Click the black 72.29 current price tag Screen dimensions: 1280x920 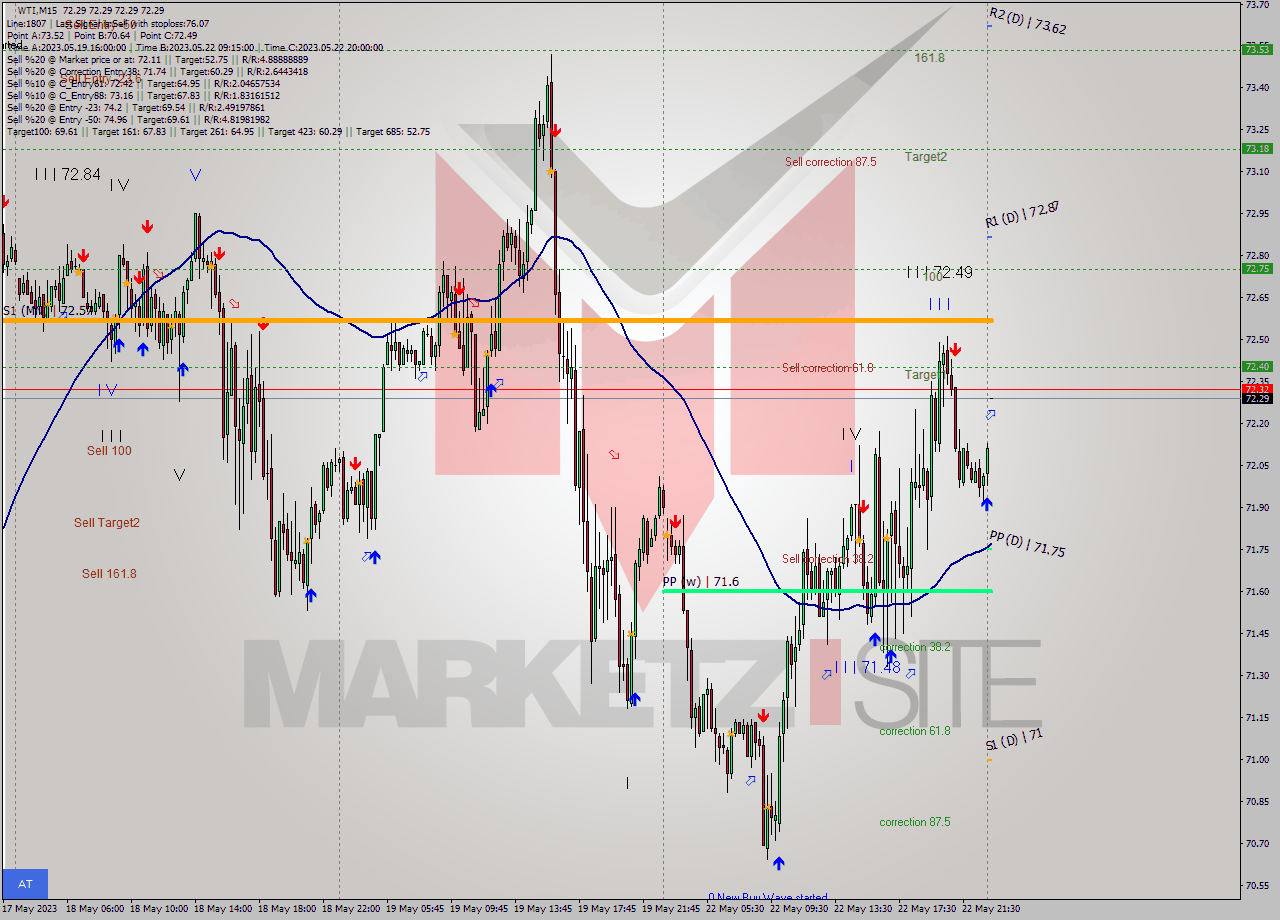coord(1256,398)
